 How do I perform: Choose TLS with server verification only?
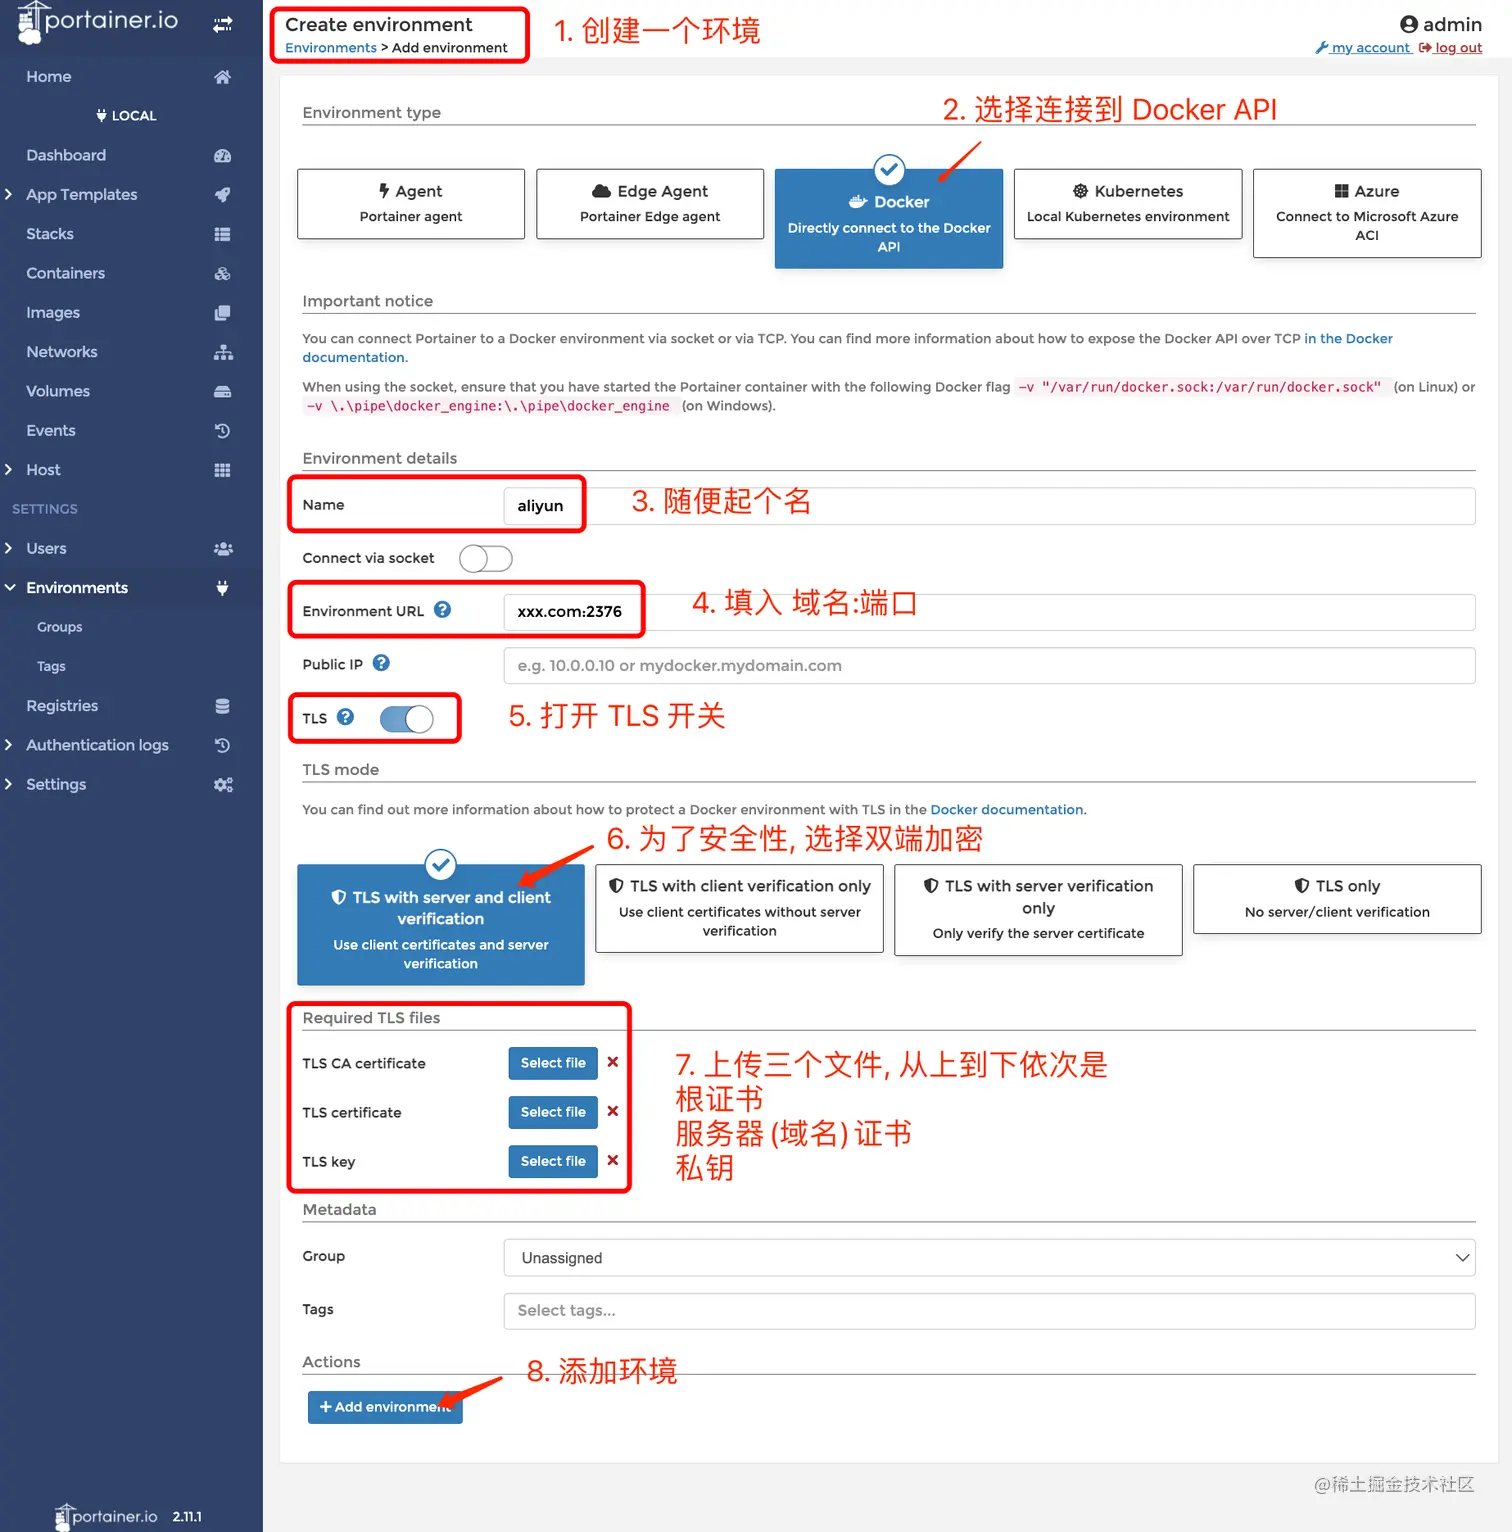1038,910
